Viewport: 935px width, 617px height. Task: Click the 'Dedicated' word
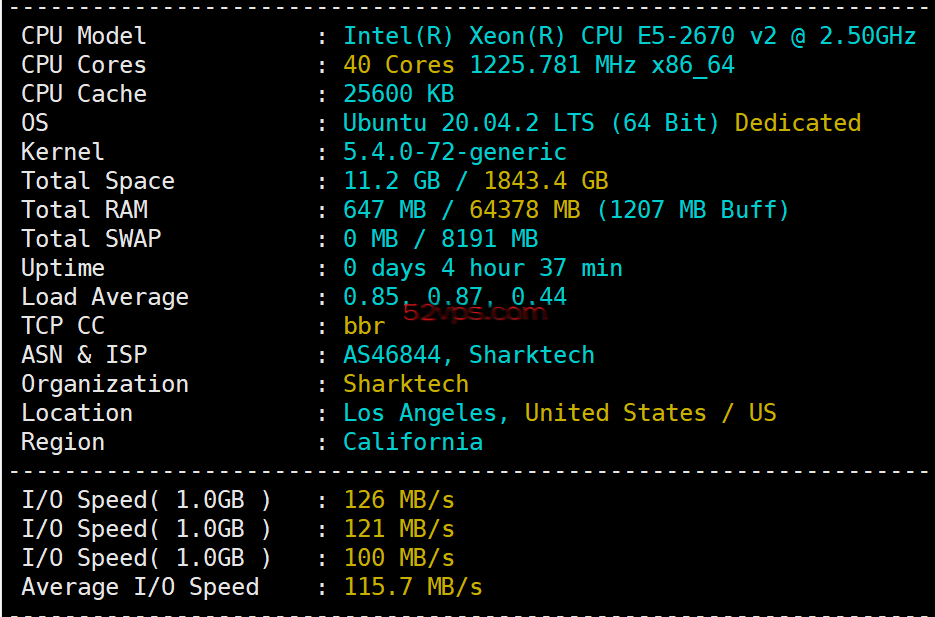(x=798, y=123)
